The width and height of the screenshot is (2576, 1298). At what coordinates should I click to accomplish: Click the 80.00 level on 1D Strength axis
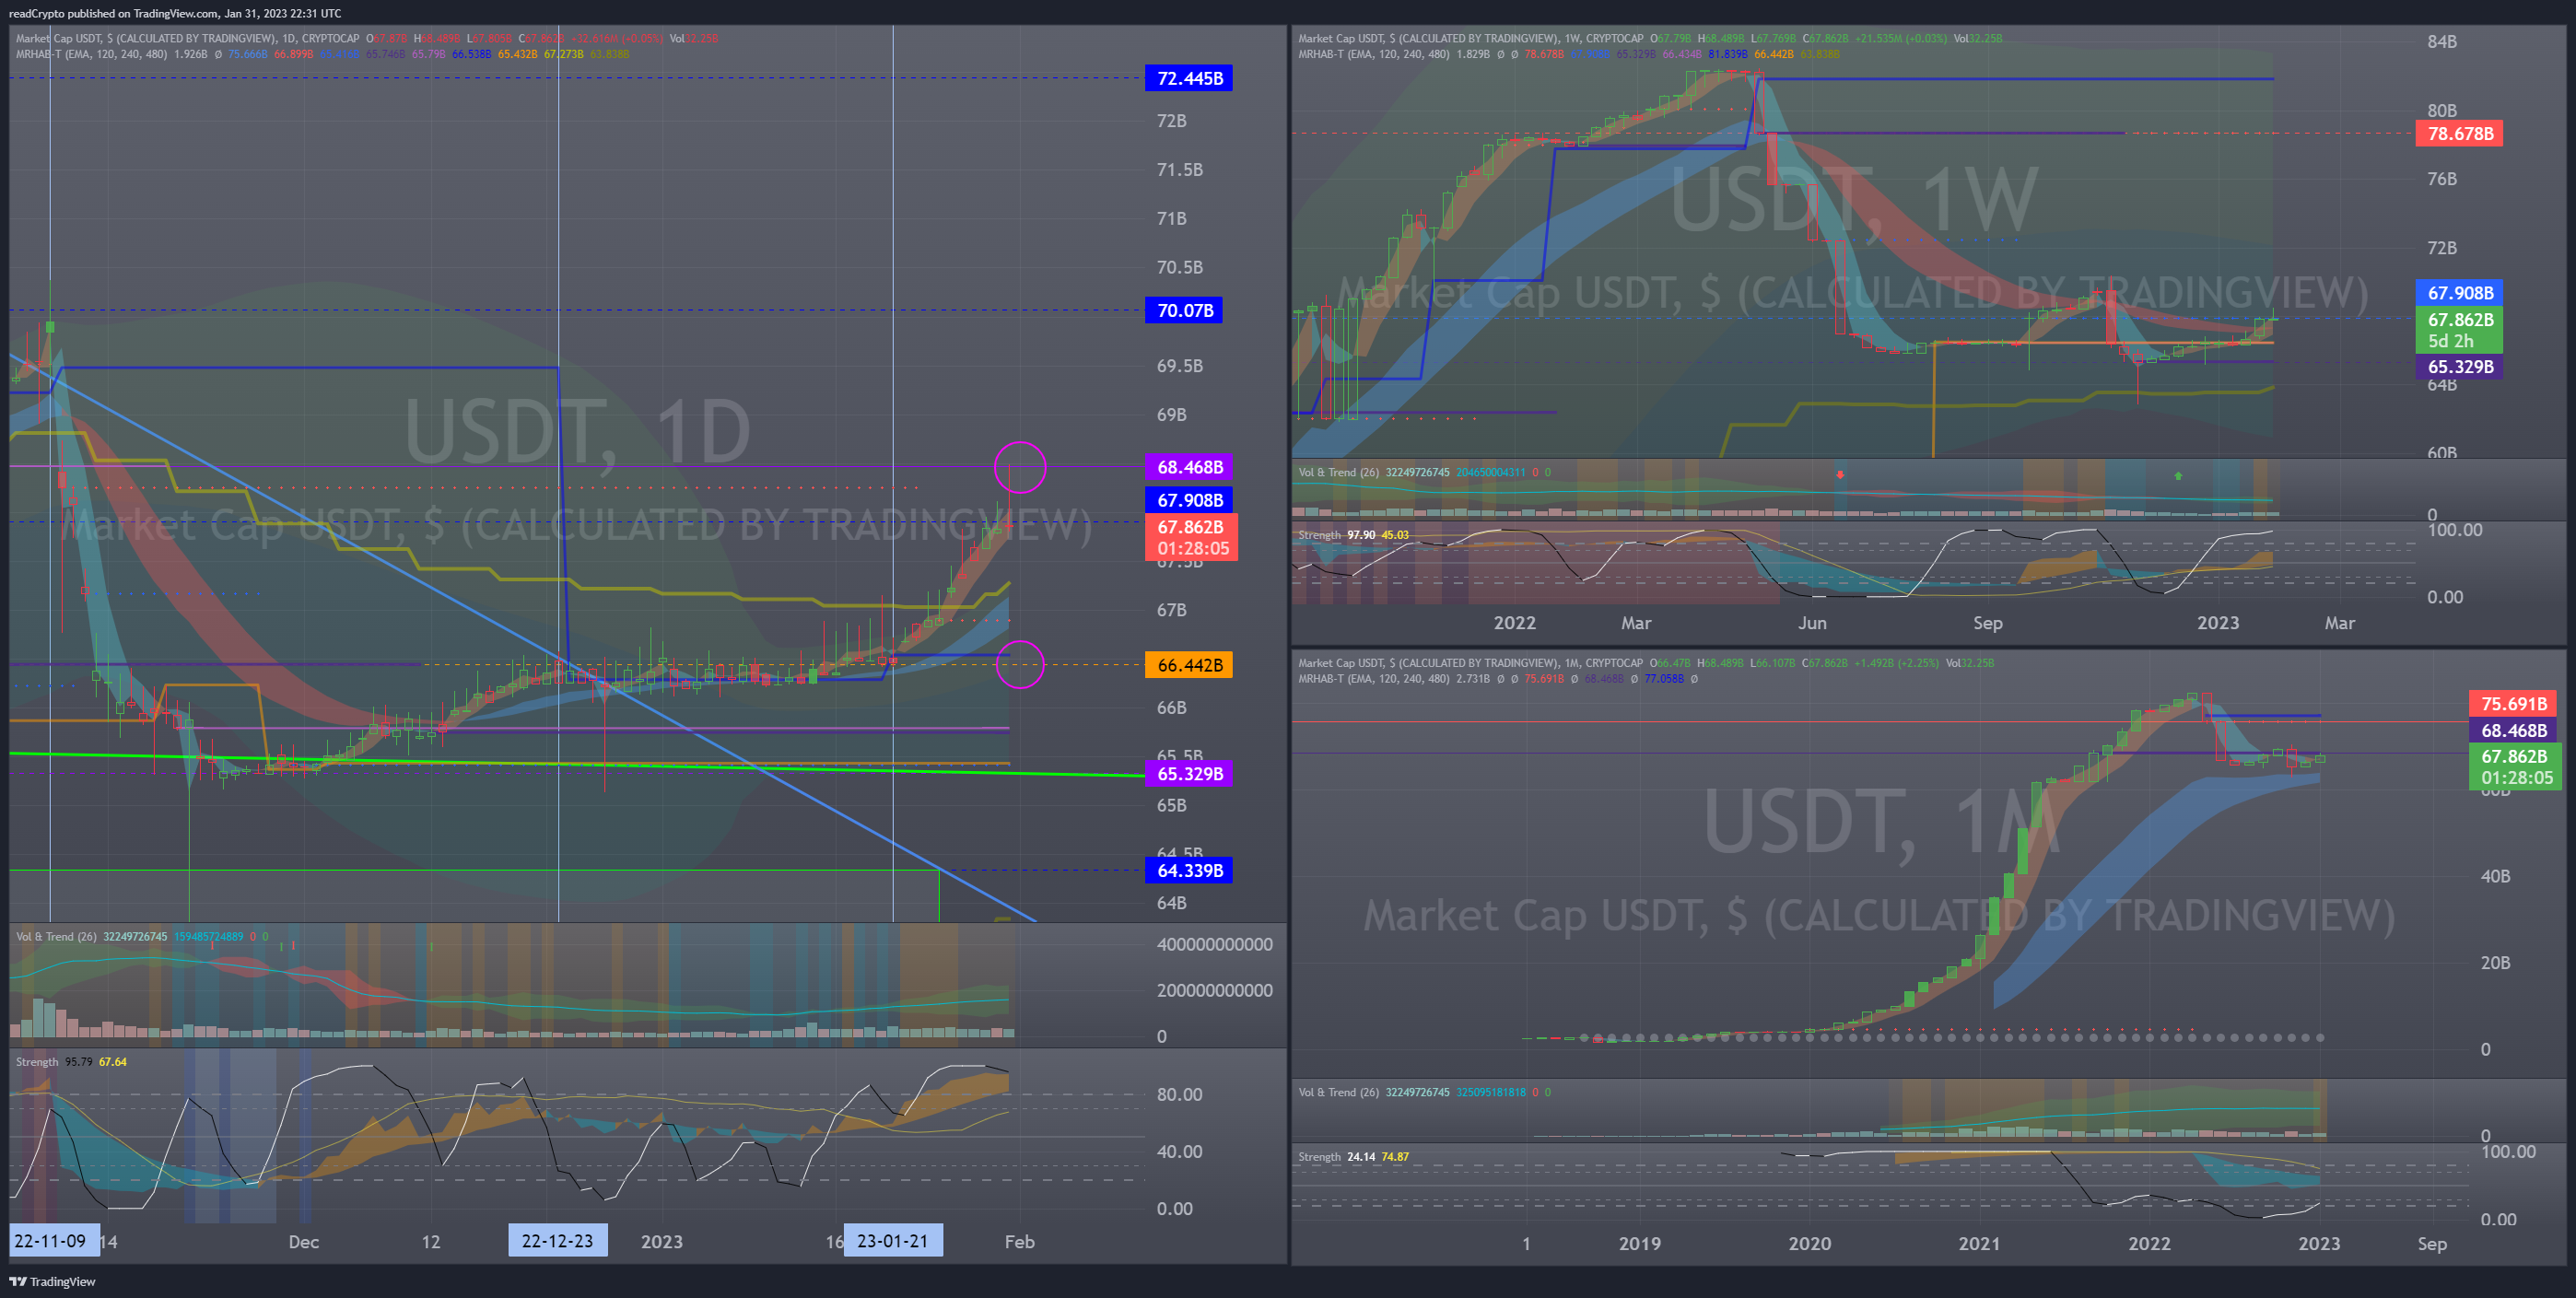tap(1179, 1095)
